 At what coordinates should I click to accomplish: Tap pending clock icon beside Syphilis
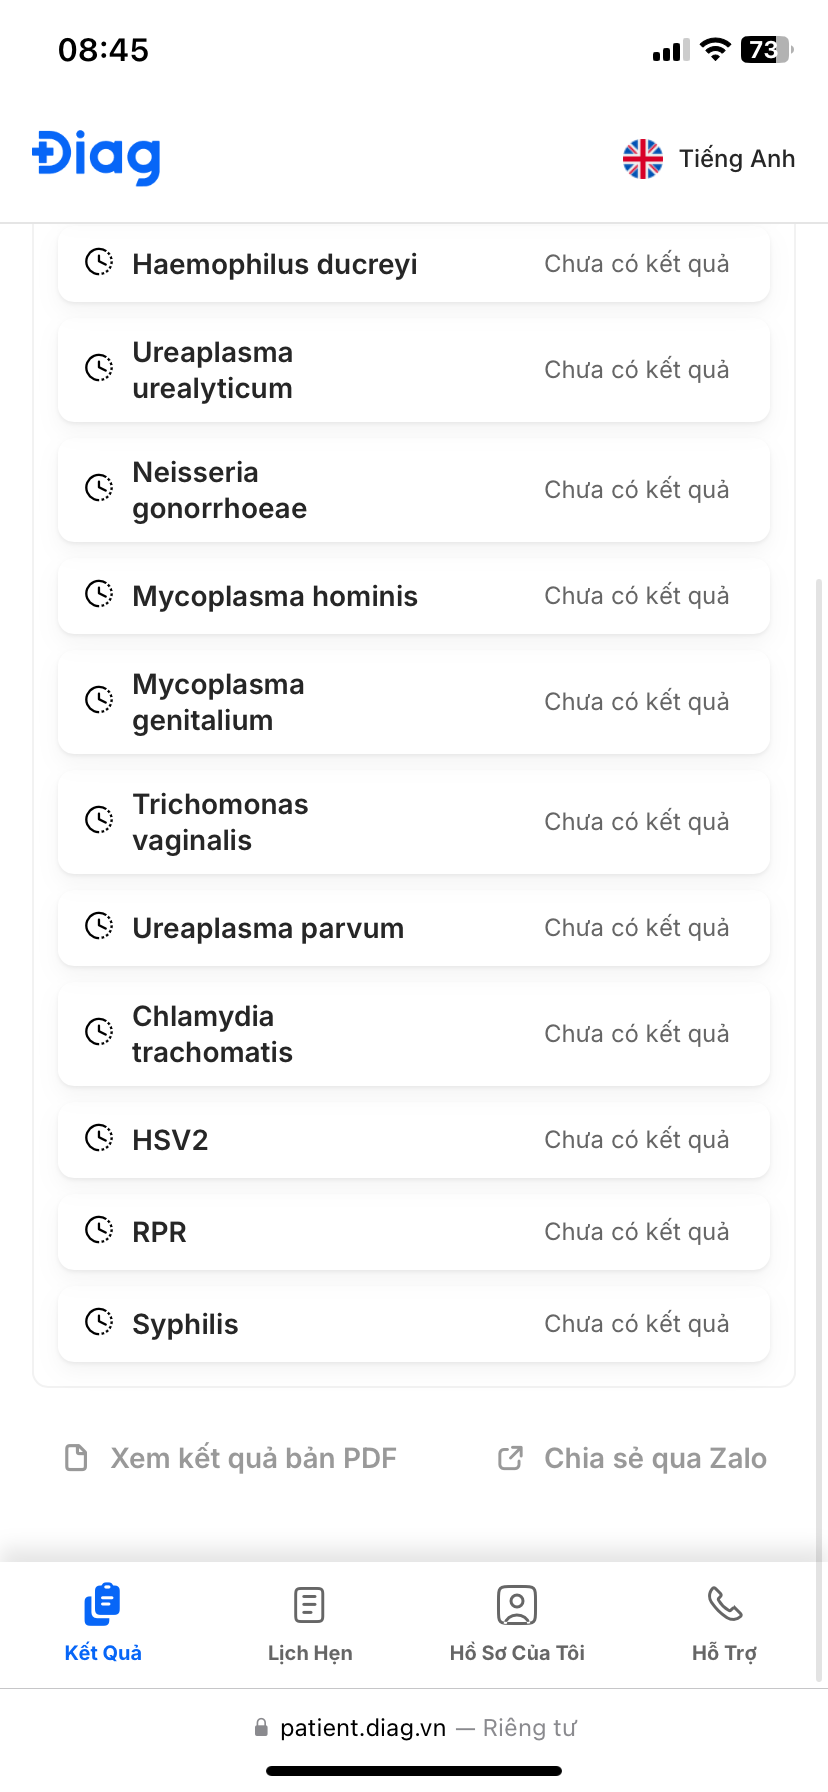coord(99,1323)
